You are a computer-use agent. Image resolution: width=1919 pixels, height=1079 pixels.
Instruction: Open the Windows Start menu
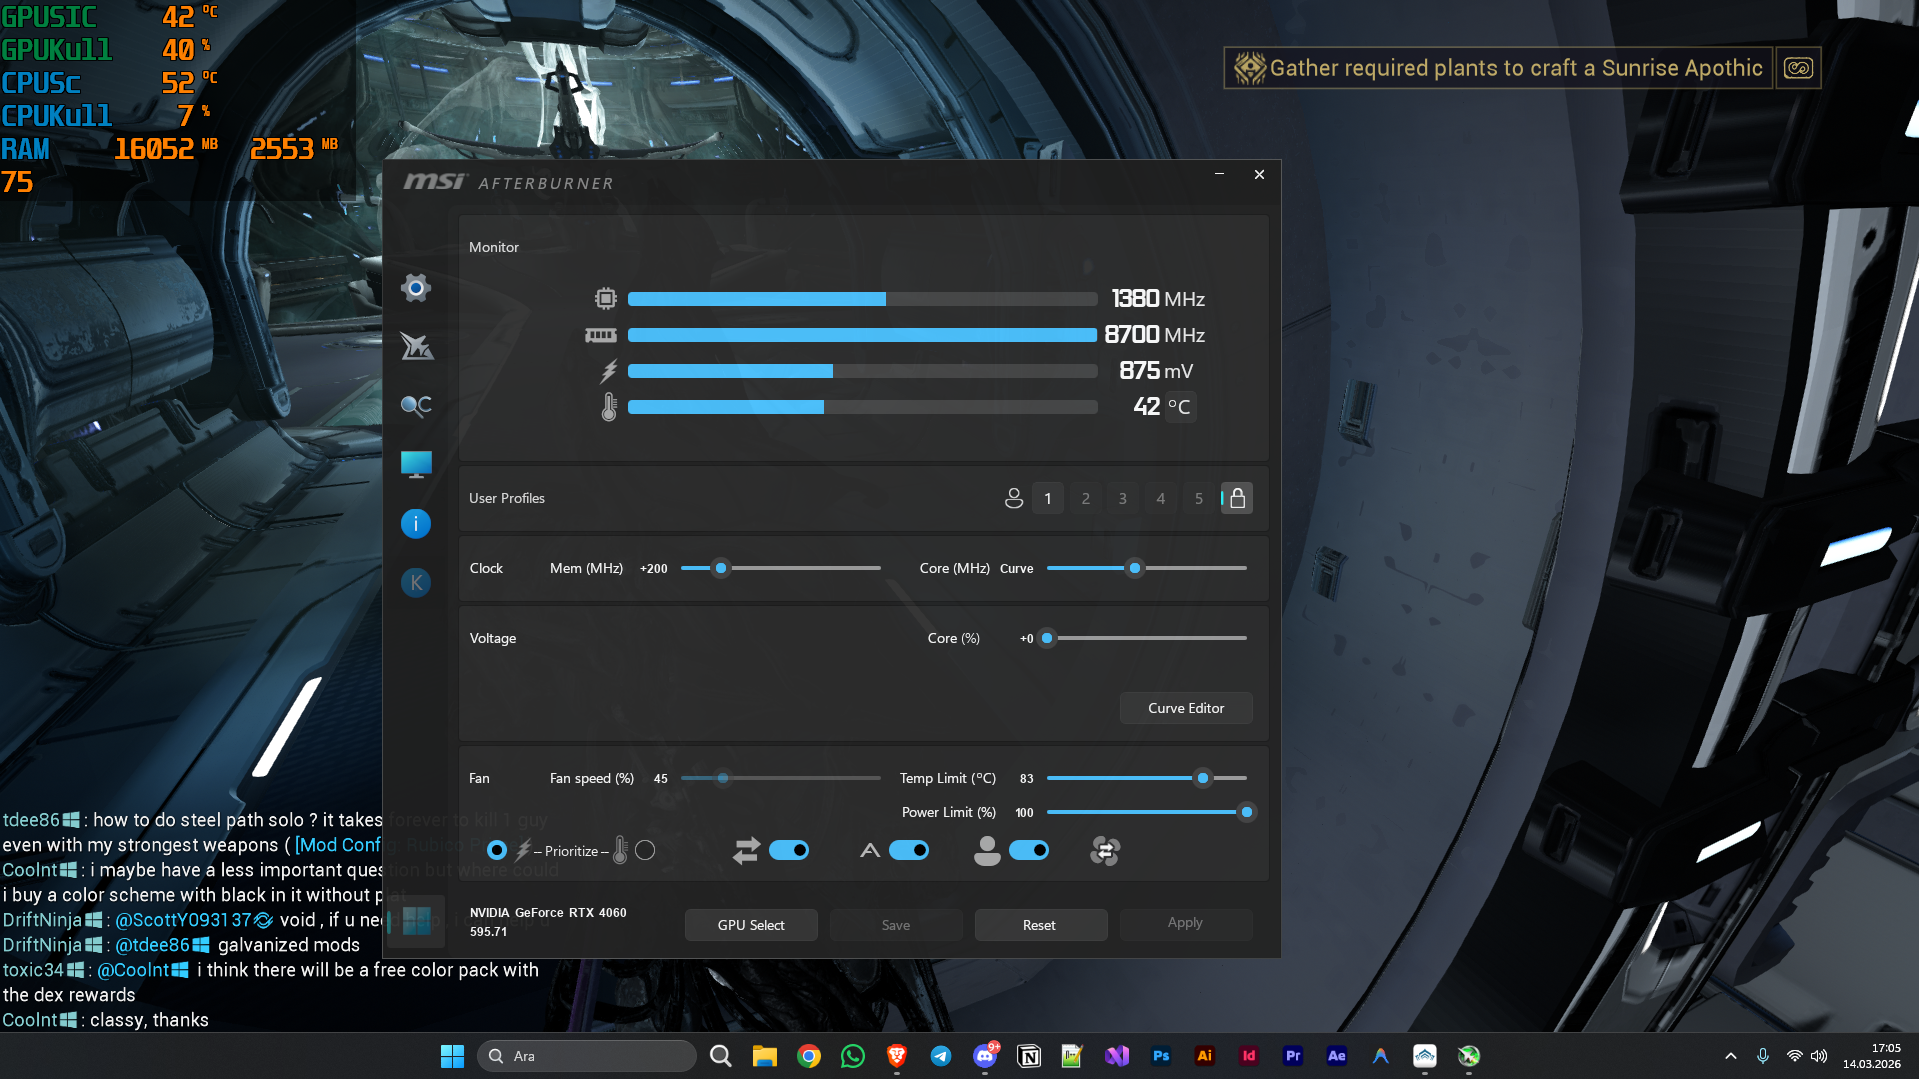(x=452, y=1056)
